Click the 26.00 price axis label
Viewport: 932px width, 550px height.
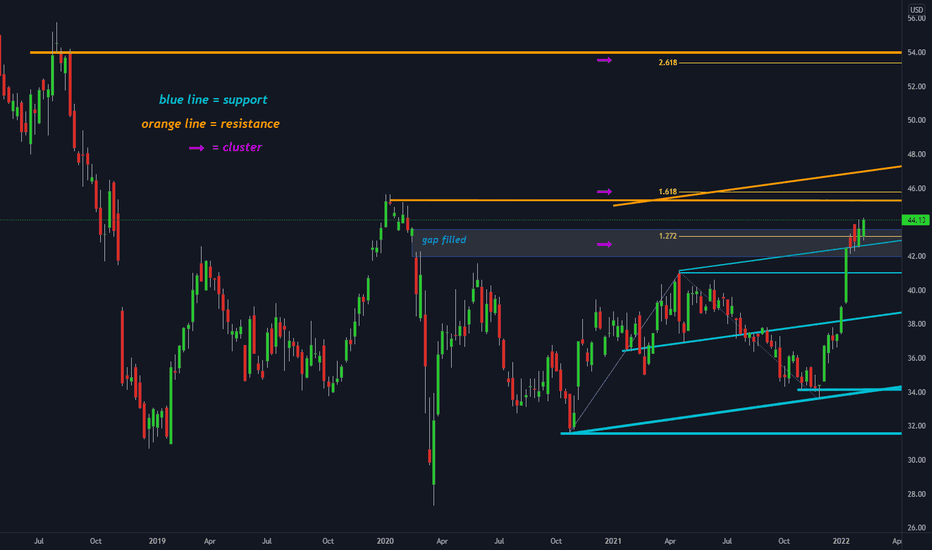point(916,528)
